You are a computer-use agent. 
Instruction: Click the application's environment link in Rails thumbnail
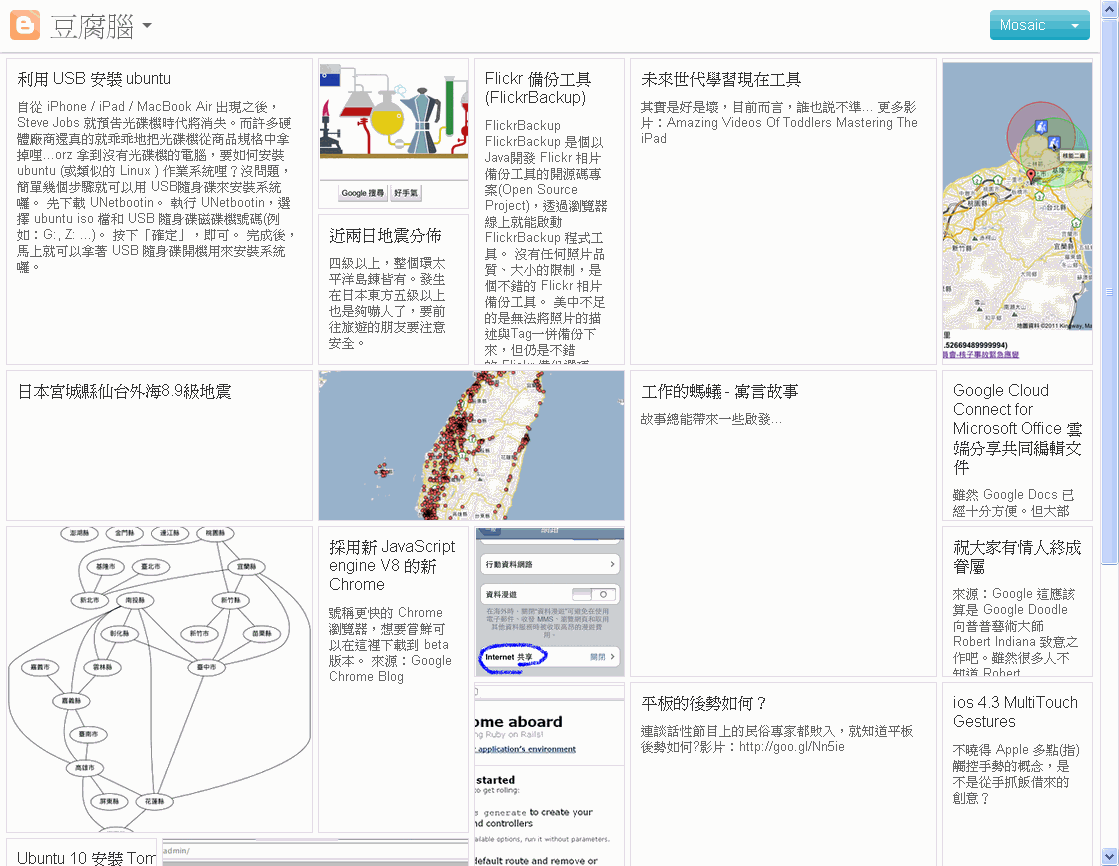click(x=527, y=749)
